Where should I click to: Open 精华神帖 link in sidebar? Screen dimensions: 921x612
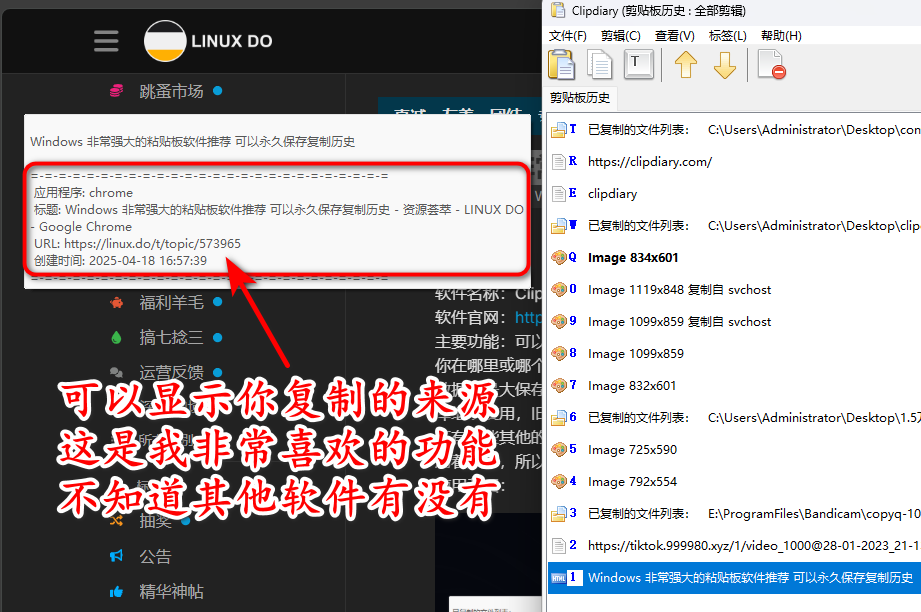pos(171,591)
